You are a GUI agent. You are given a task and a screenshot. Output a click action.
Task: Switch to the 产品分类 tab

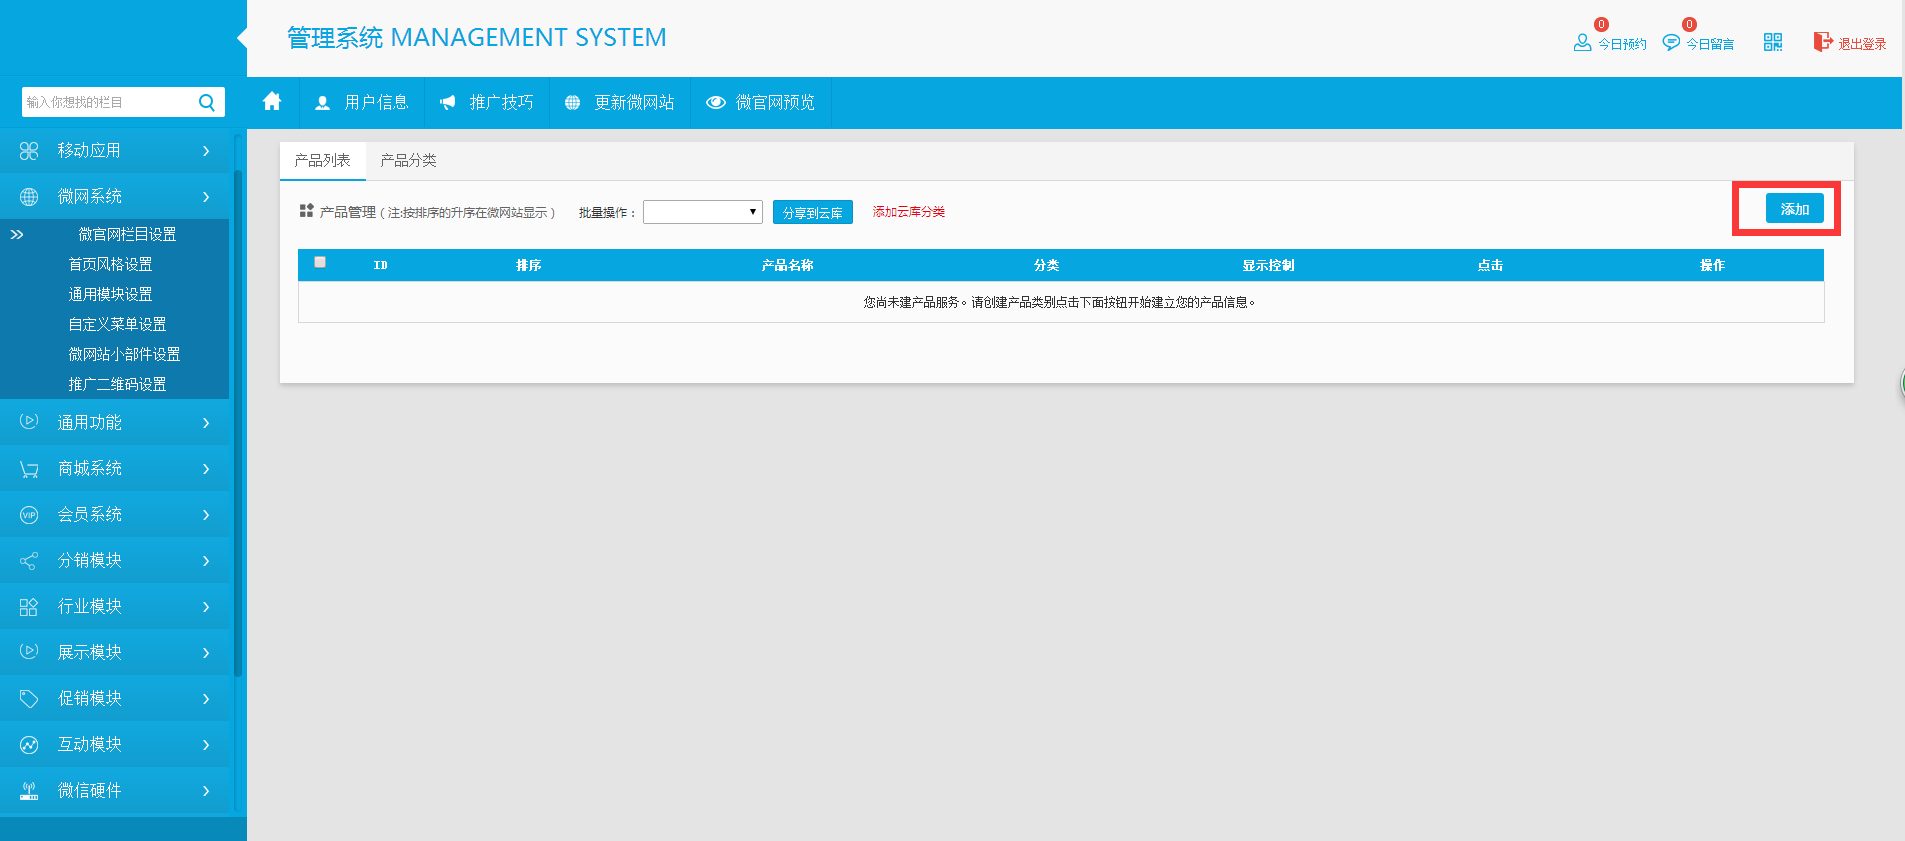[x=408, y=161]
